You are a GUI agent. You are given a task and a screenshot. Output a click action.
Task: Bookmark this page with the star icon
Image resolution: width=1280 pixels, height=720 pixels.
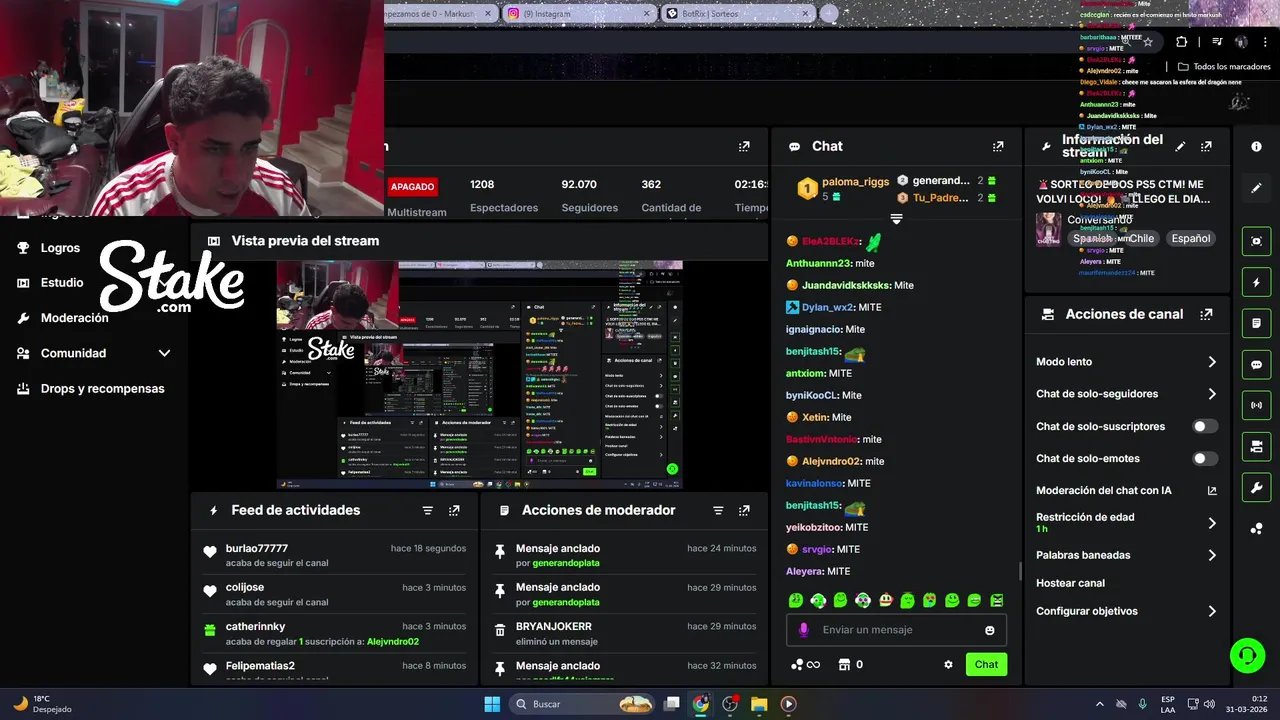point(1148,42)
